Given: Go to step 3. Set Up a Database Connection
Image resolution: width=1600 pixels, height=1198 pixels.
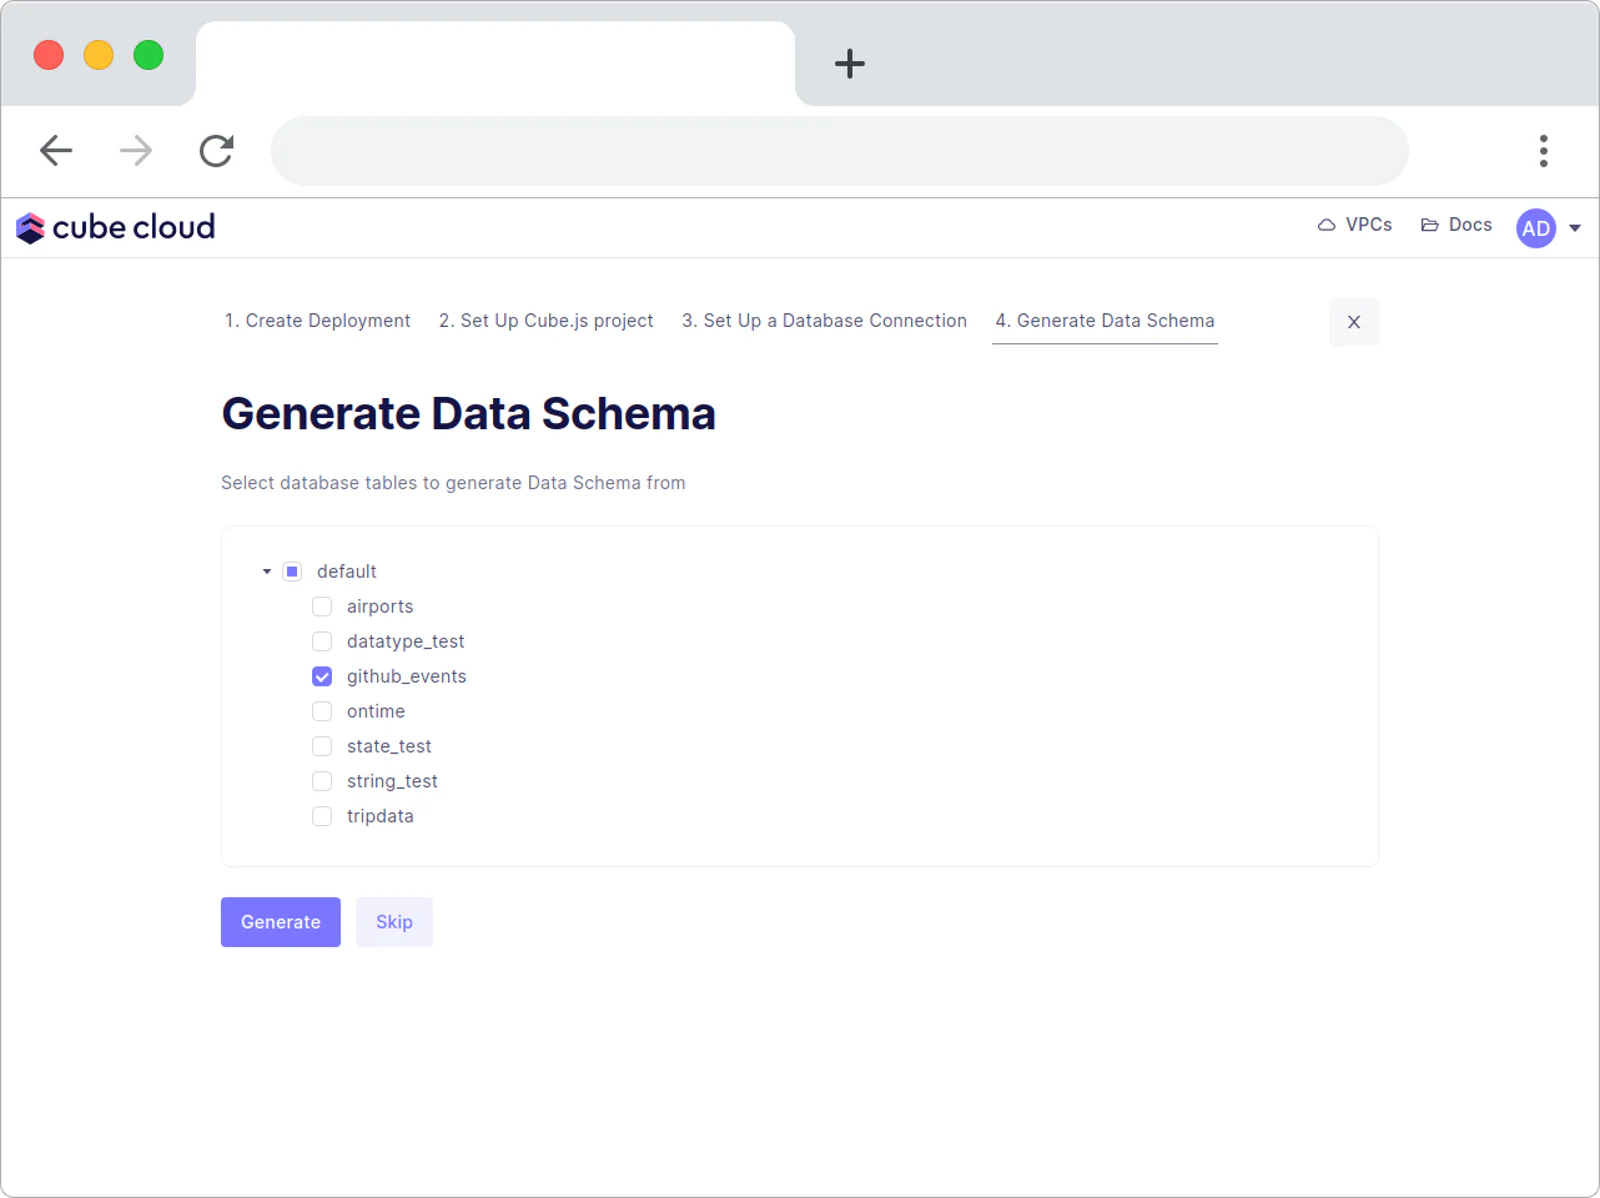Looking at the screenshot, I should click(x=824, y=321).
